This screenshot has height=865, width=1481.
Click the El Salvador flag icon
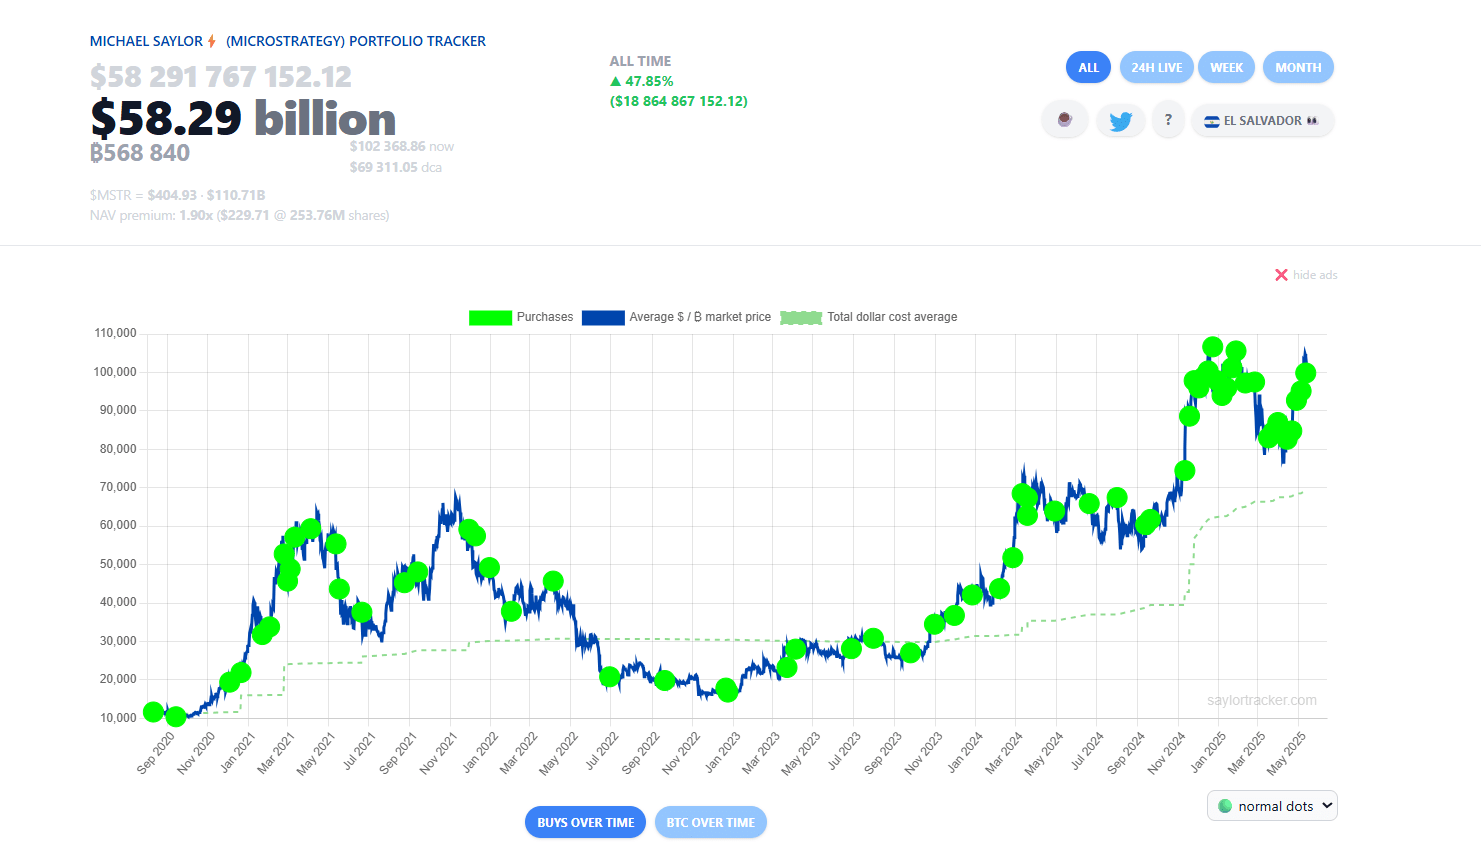tap(1211, 121)
